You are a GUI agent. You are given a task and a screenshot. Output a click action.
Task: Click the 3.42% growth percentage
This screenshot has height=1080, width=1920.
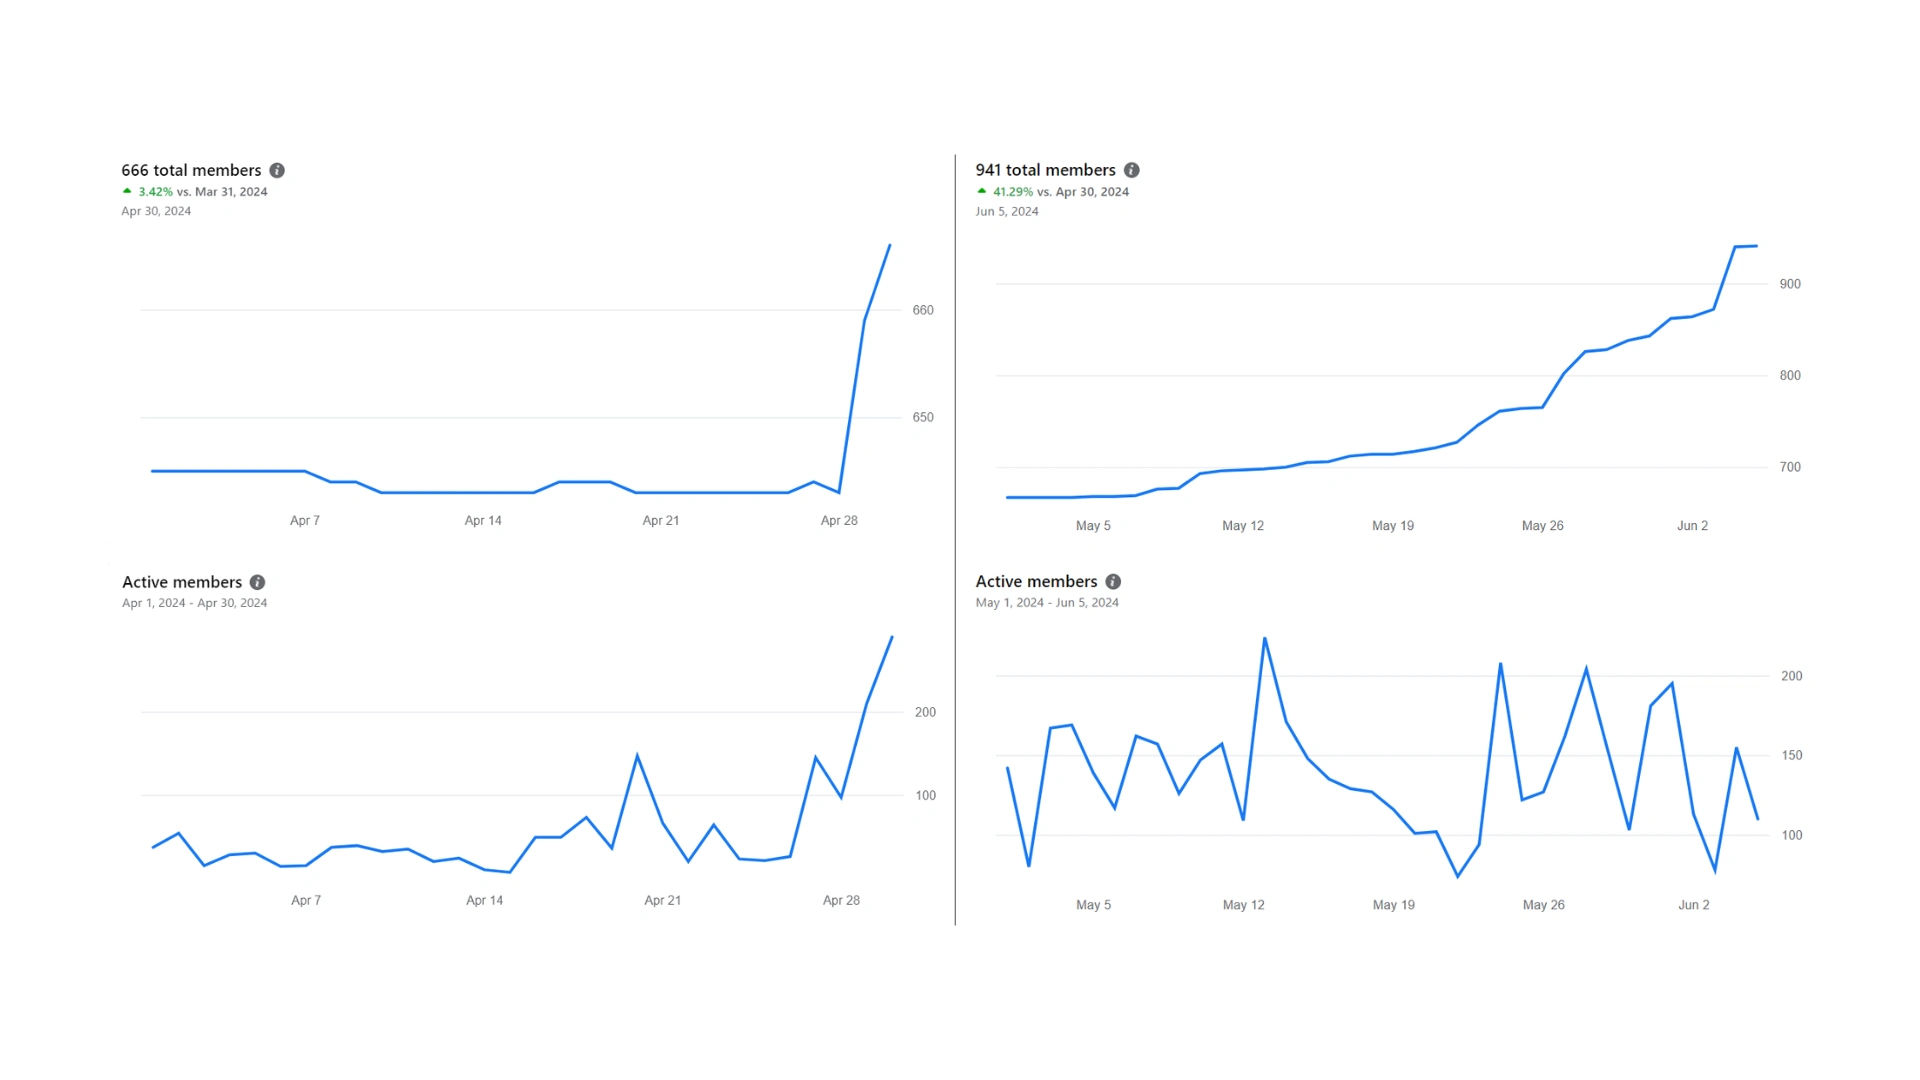[155, 192]
